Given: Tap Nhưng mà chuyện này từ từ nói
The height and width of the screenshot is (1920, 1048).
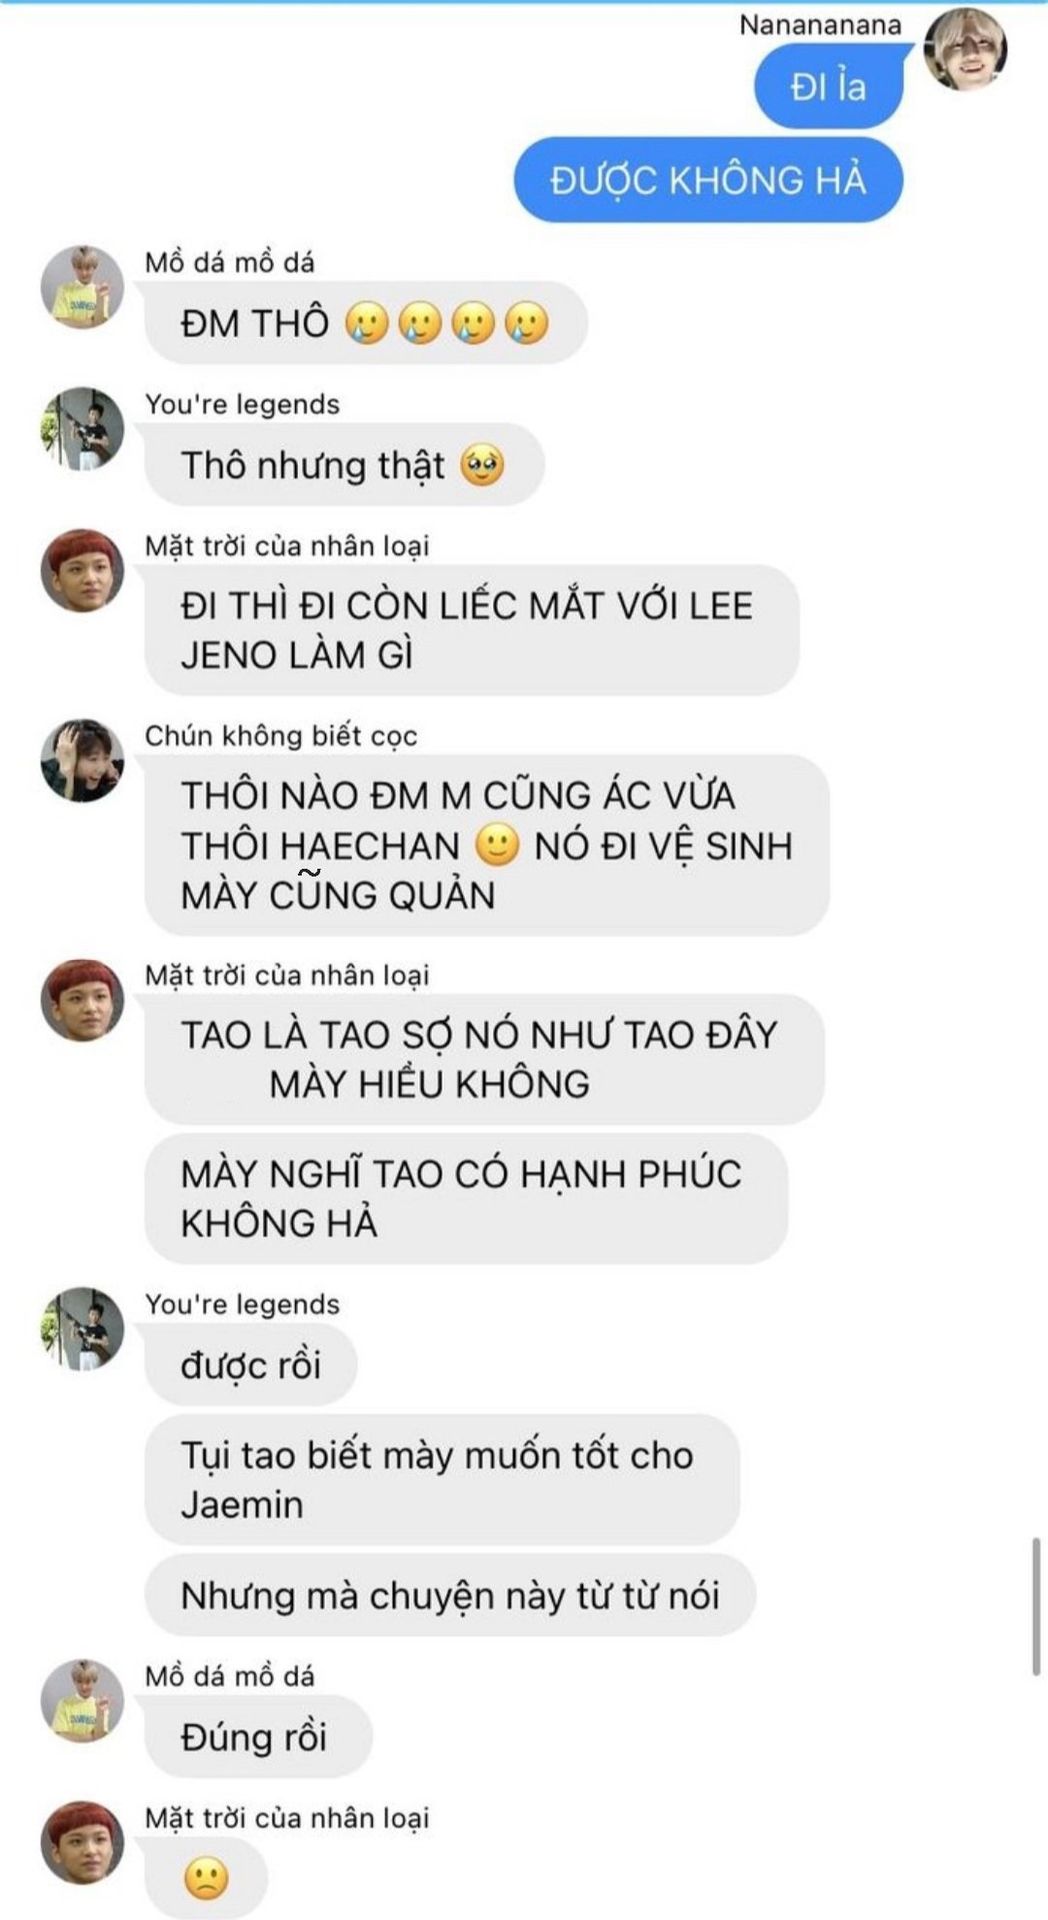Looking at the screenshot, I should (449, 1595).
